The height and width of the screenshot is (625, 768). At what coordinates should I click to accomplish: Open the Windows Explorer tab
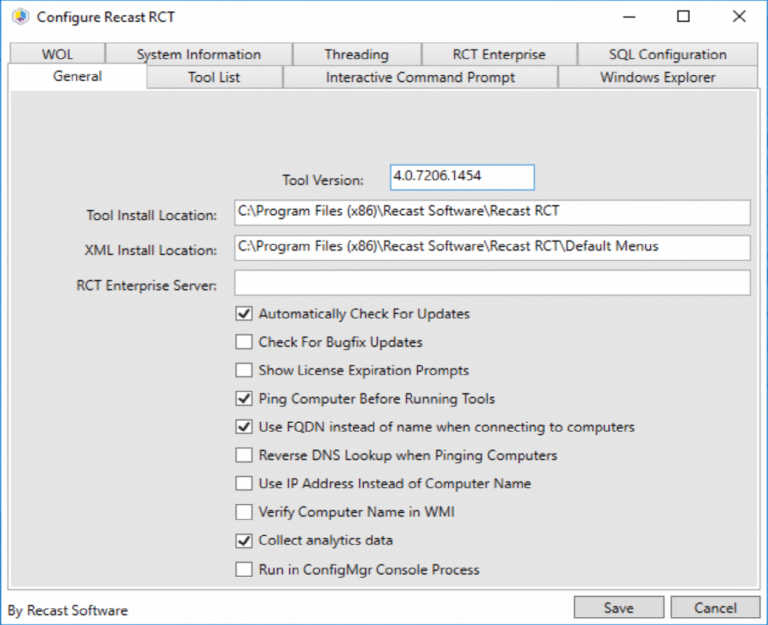658,77
